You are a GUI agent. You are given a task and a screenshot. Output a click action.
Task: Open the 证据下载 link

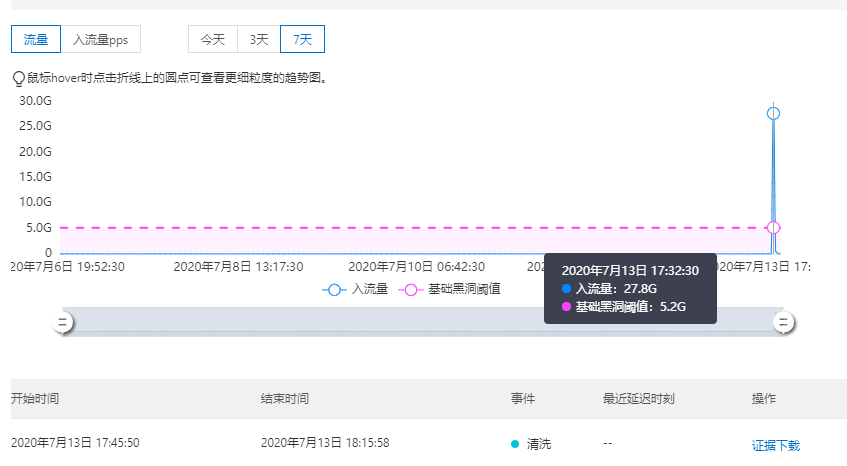pos(776,445)
